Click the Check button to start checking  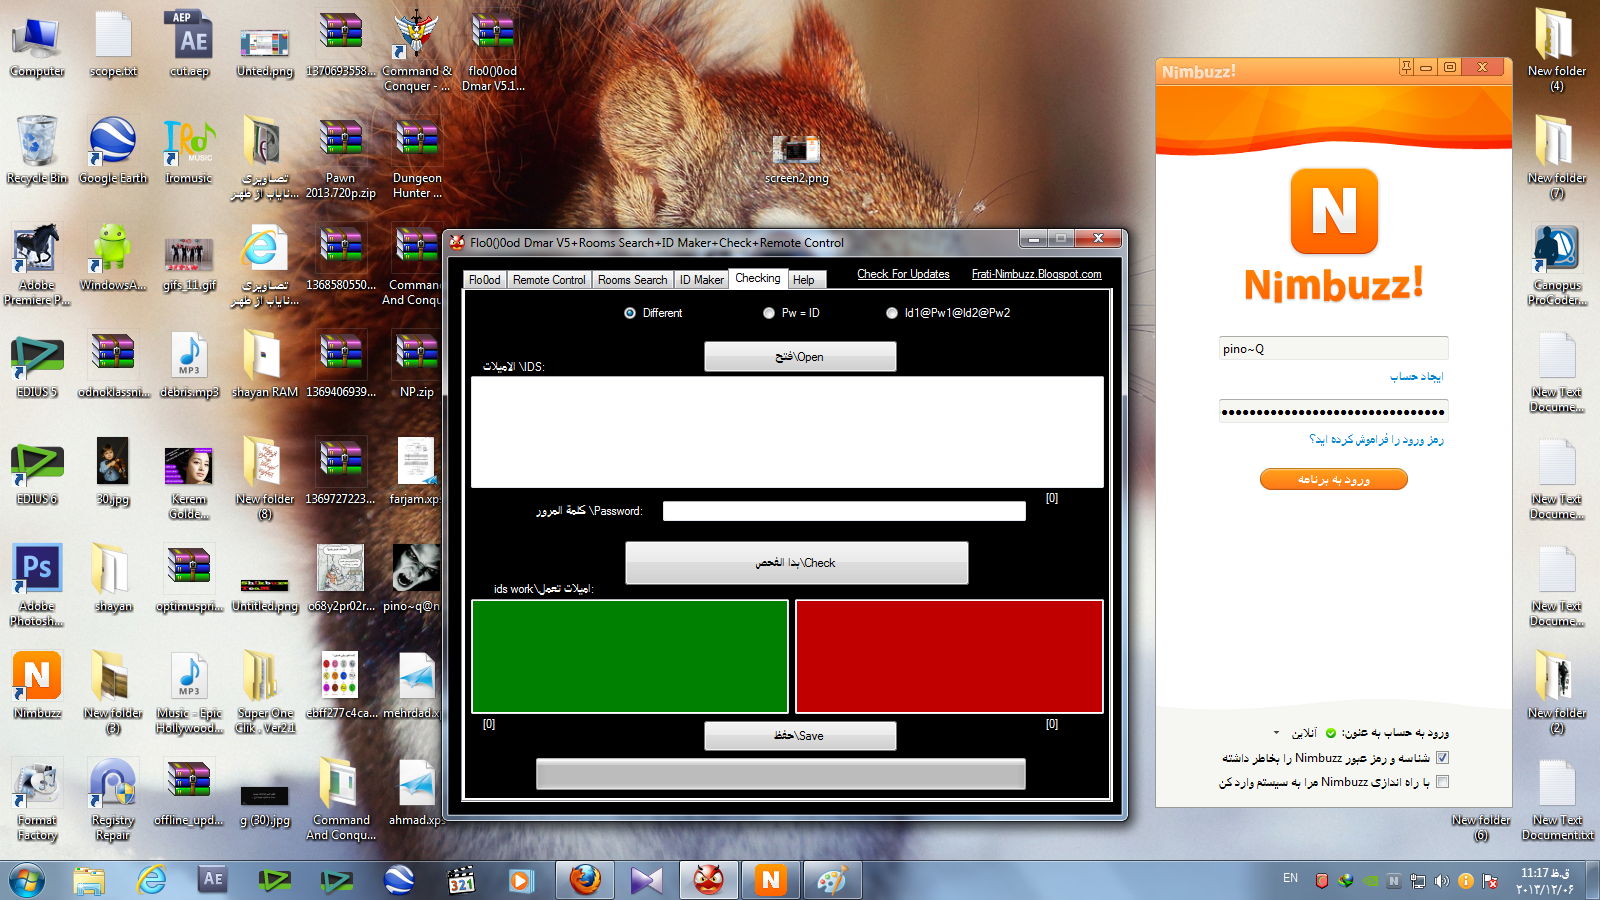click(x=796, y=563)
